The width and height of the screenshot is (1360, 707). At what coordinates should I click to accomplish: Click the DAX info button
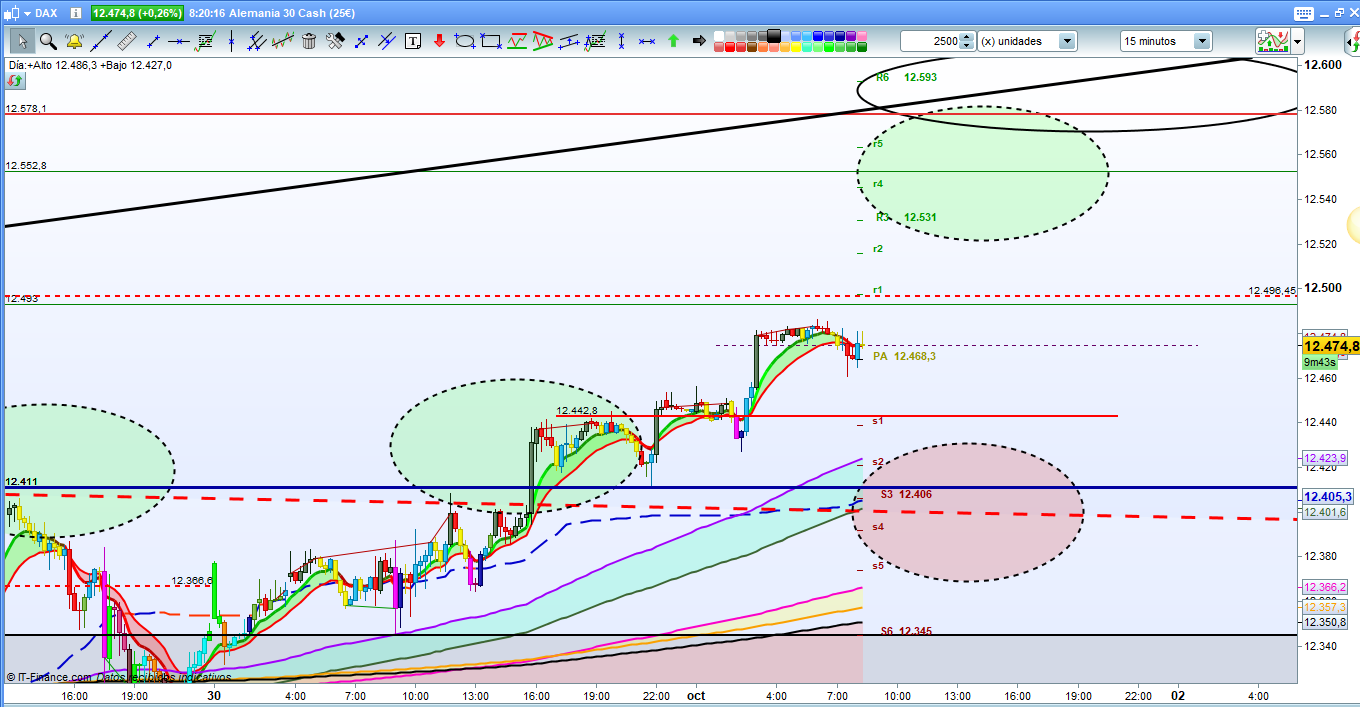[x=74, y=13]
